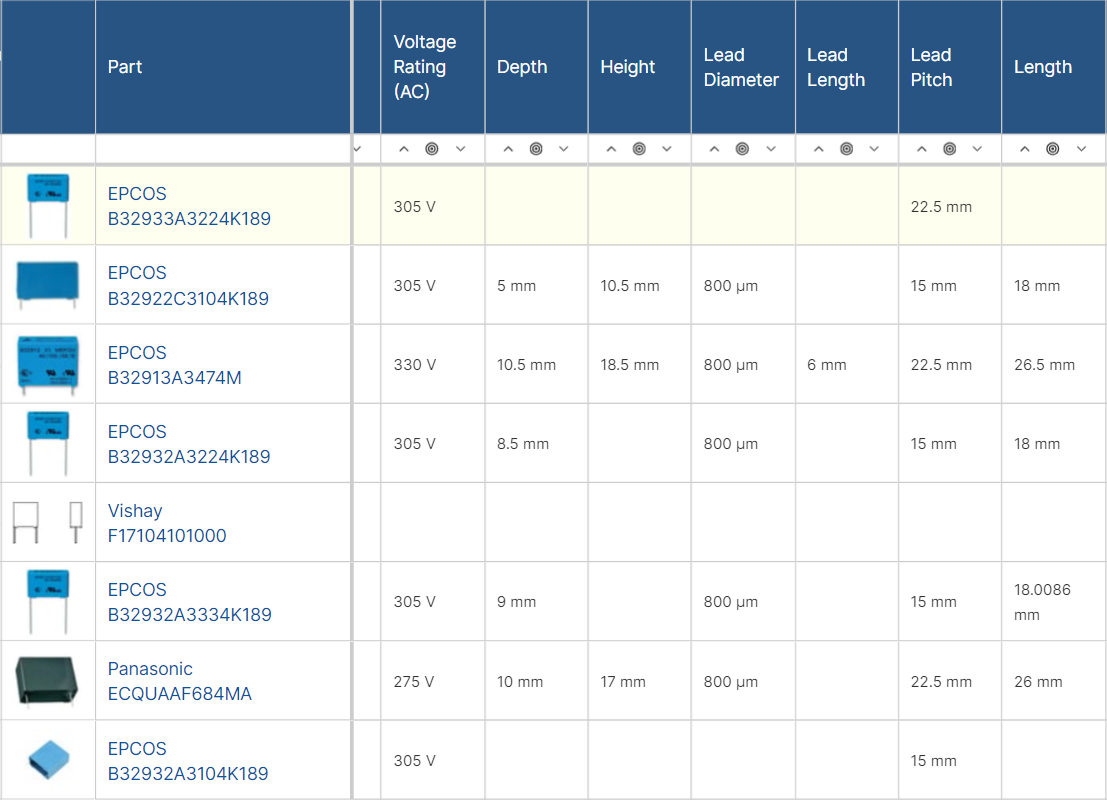Click the Lead Diameter column header

pos(743,67)
